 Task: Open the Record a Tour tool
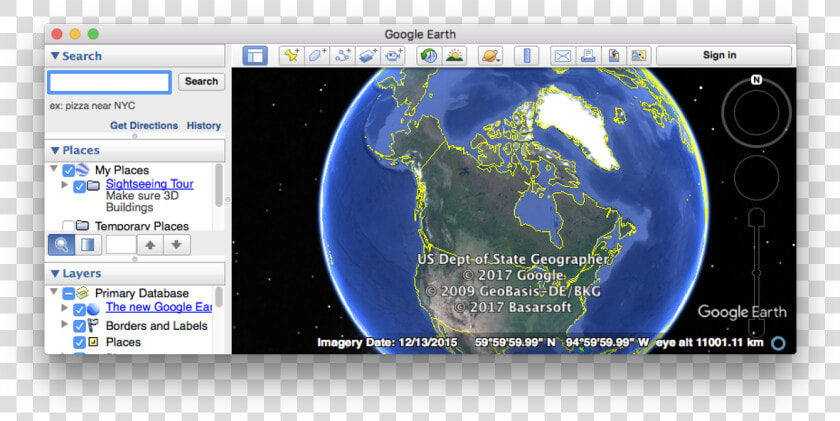[393, 55]
